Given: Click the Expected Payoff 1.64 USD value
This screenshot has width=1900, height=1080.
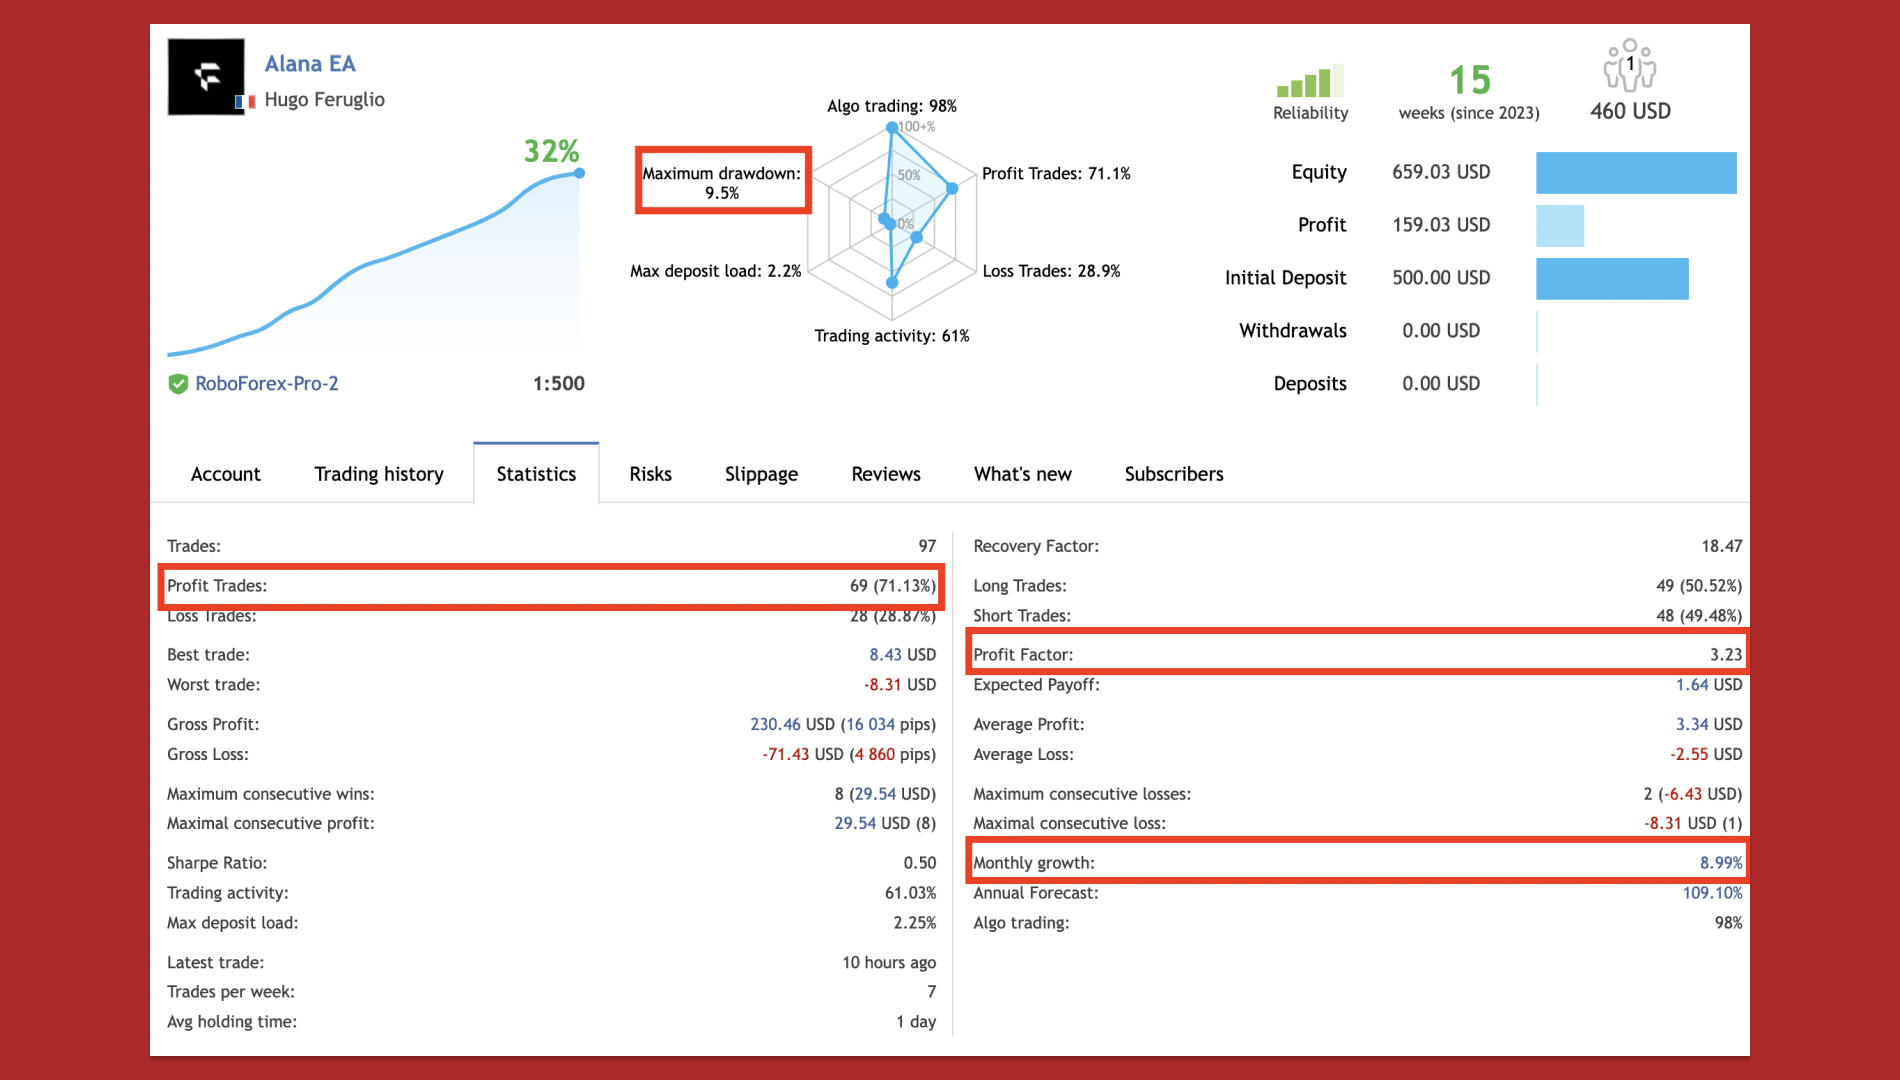Looking at the screenshot, I should point(1709,685).
